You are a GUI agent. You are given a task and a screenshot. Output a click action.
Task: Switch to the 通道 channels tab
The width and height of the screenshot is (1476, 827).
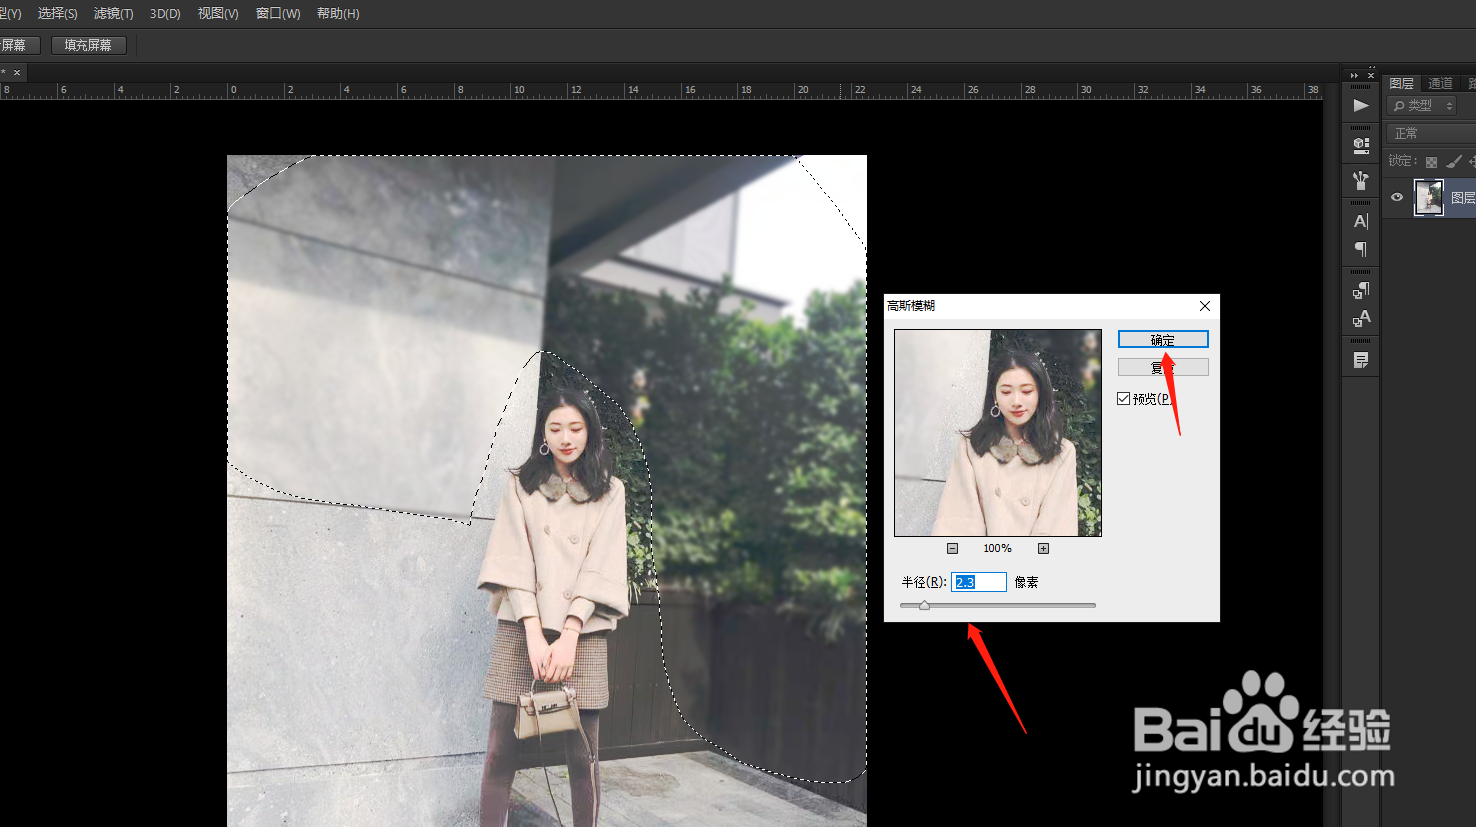click(1440, 83)
